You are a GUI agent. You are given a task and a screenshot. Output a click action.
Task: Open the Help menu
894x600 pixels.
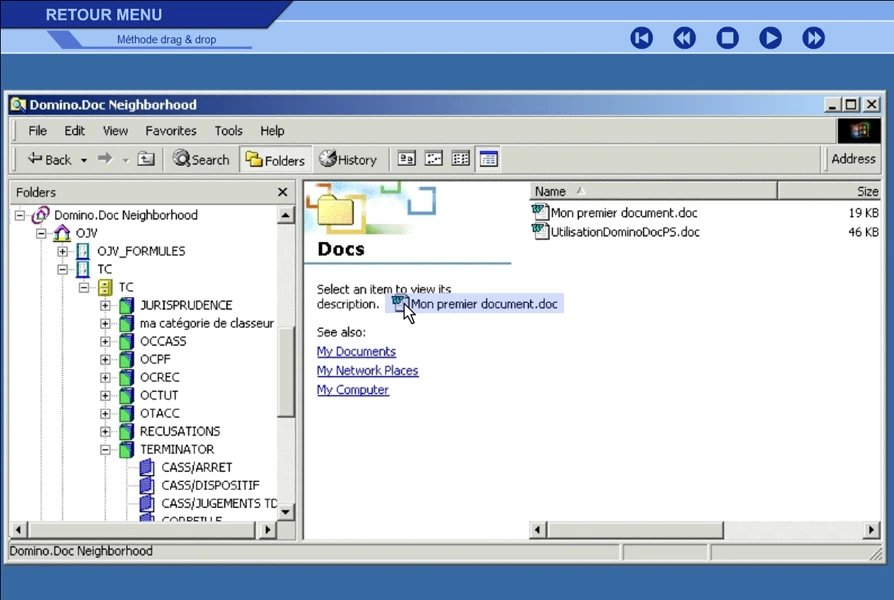pos(272,131)
